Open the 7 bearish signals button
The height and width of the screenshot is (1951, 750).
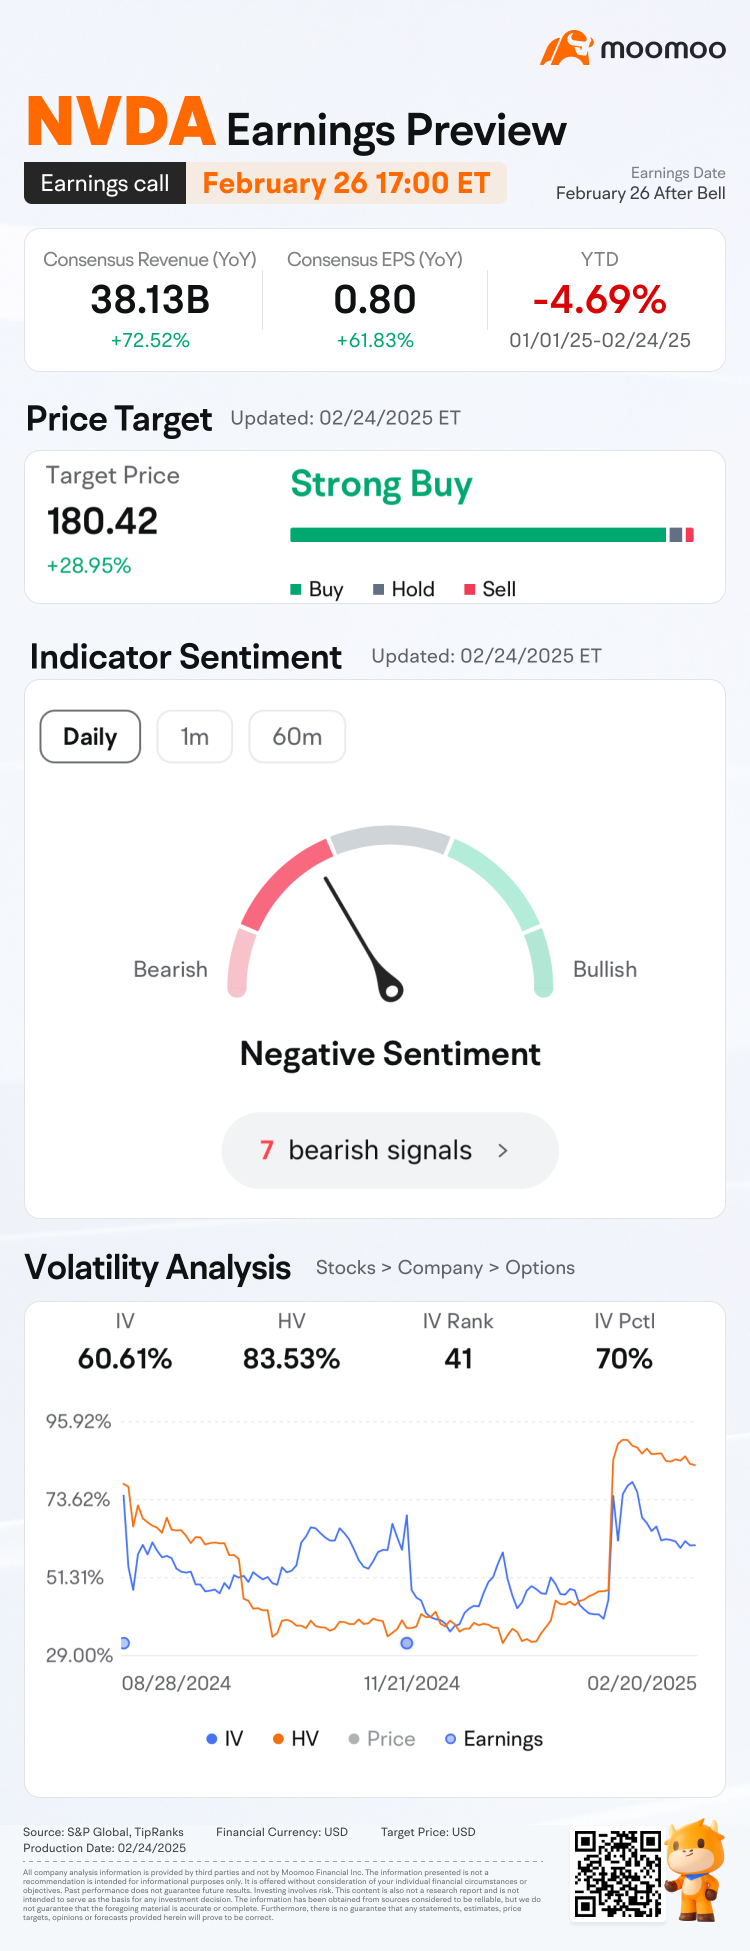coord(389,1151)
